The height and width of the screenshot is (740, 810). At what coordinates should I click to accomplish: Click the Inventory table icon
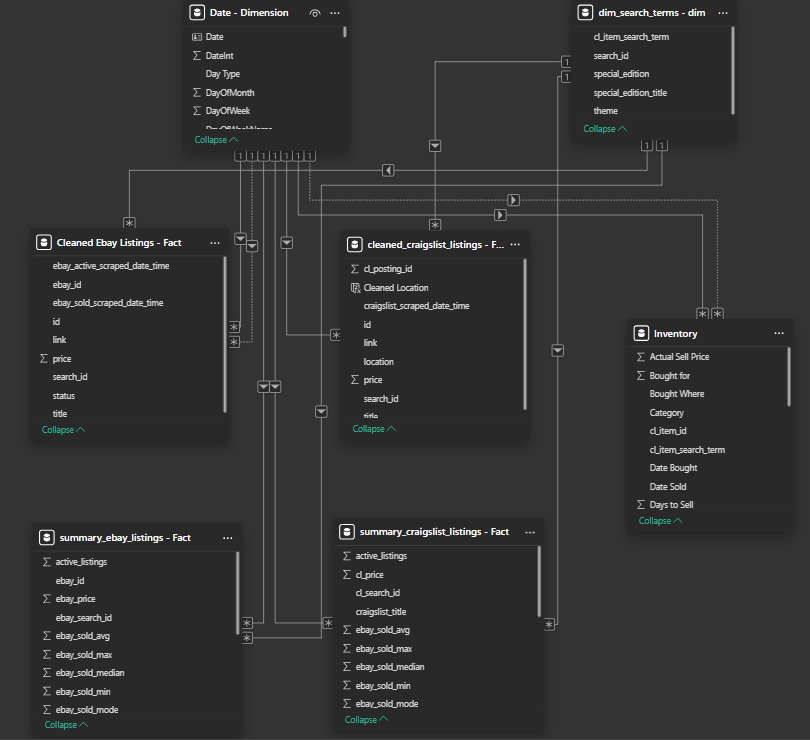pos(641,333)
